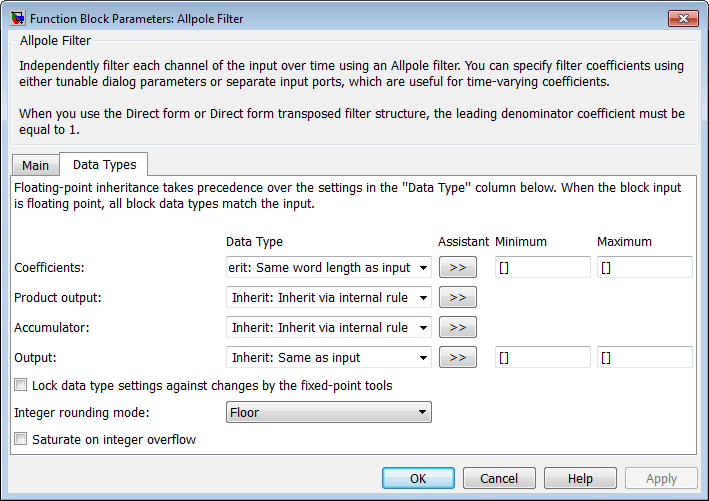Select the Data Types tab
709x501 pixels.
click(x=104, y=164)
